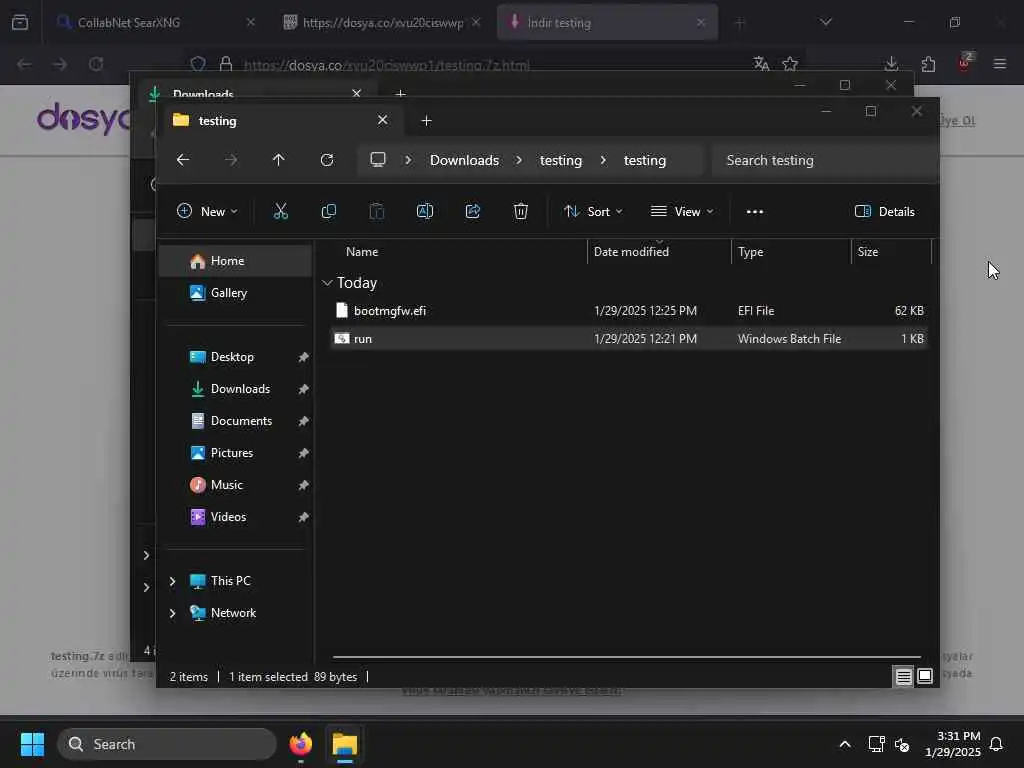Go back with the Explorer back arrow
The width and height of the screenshot is (1024, 768).
[x=183, y=160]
